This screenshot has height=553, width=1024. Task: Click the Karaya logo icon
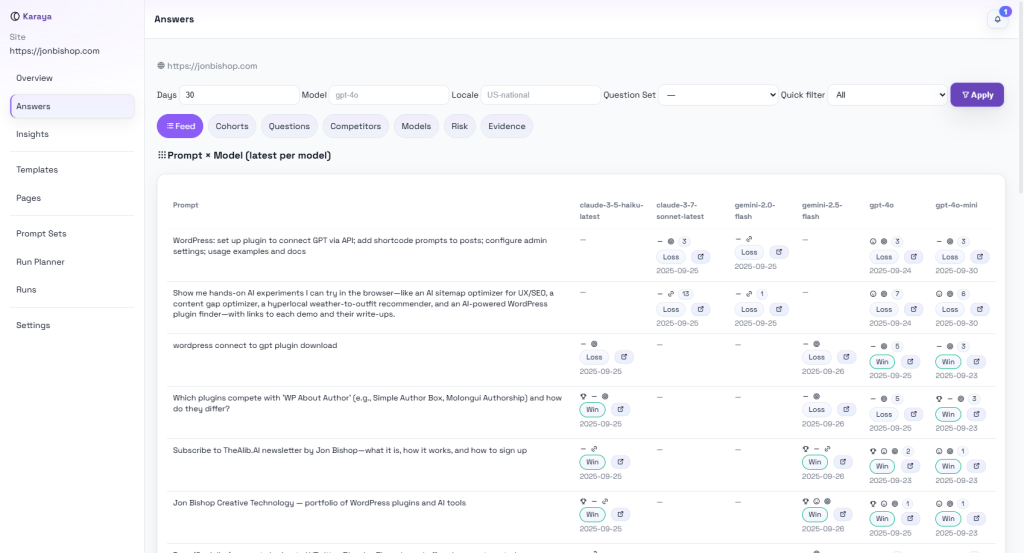coord(14,16)
